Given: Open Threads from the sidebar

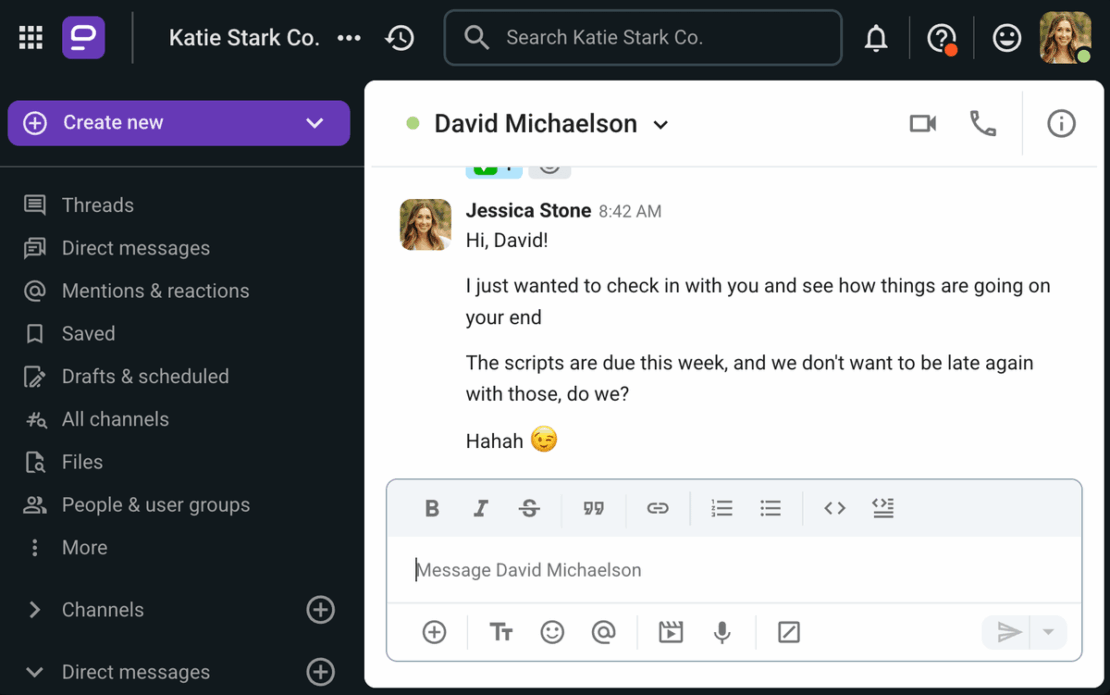Looking at the screenshot, I should [x=98, y=205].
